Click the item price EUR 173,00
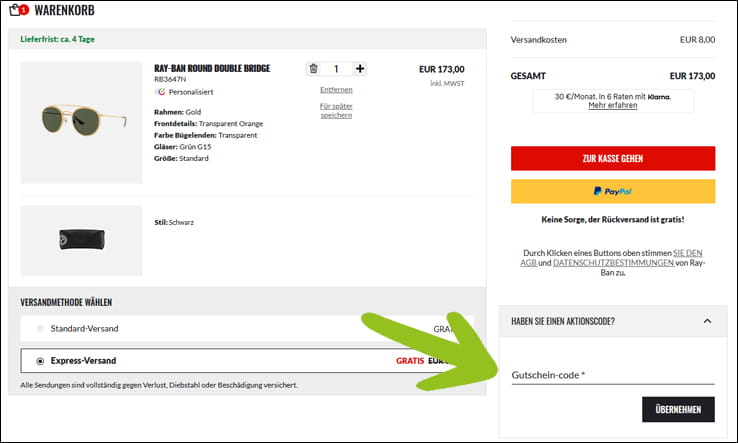Viewport: 738px width, 443px height. (441, 69)
